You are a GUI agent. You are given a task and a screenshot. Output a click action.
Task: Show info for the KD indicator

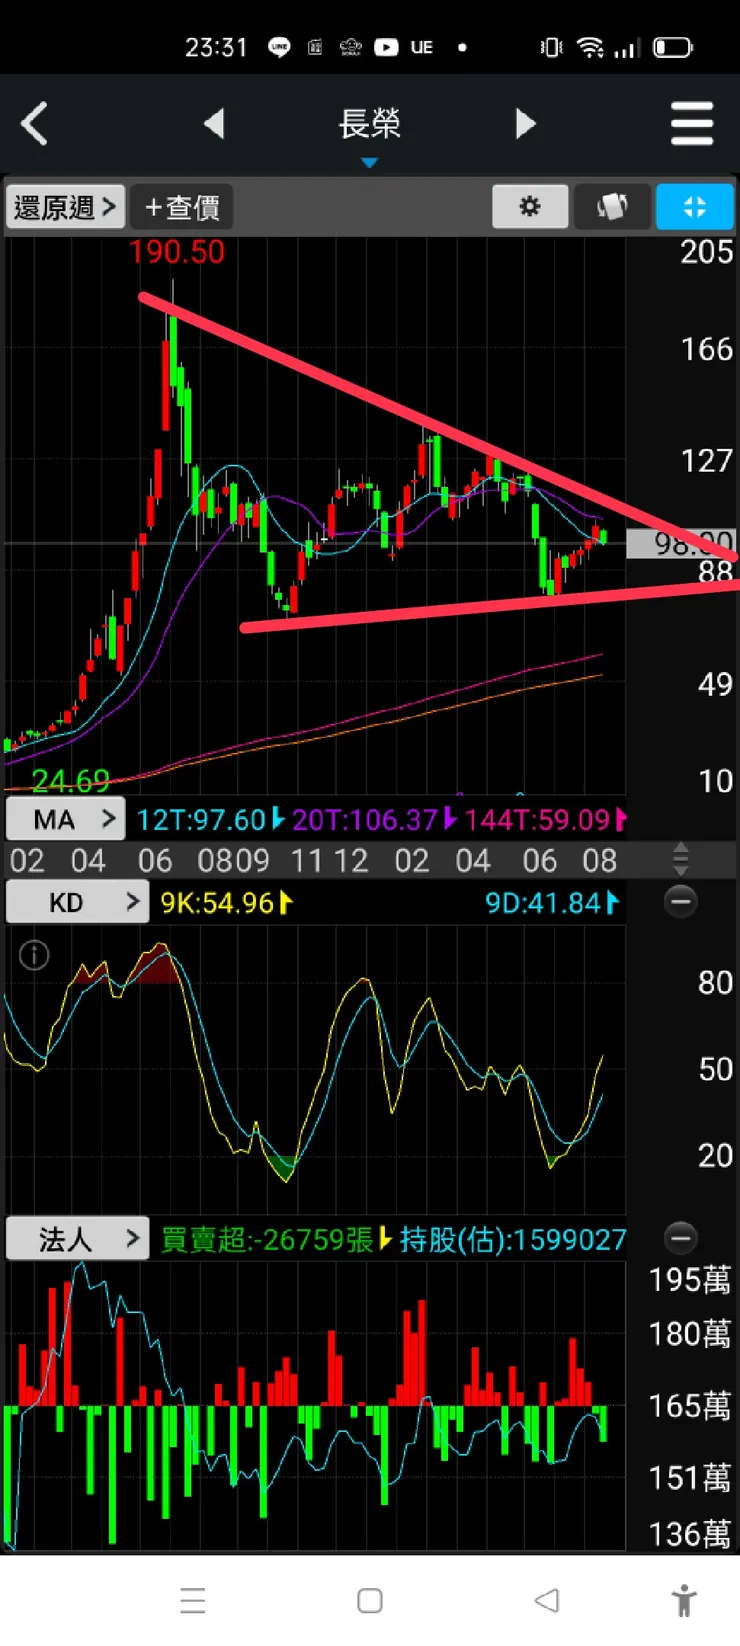[x=34, y=956]
